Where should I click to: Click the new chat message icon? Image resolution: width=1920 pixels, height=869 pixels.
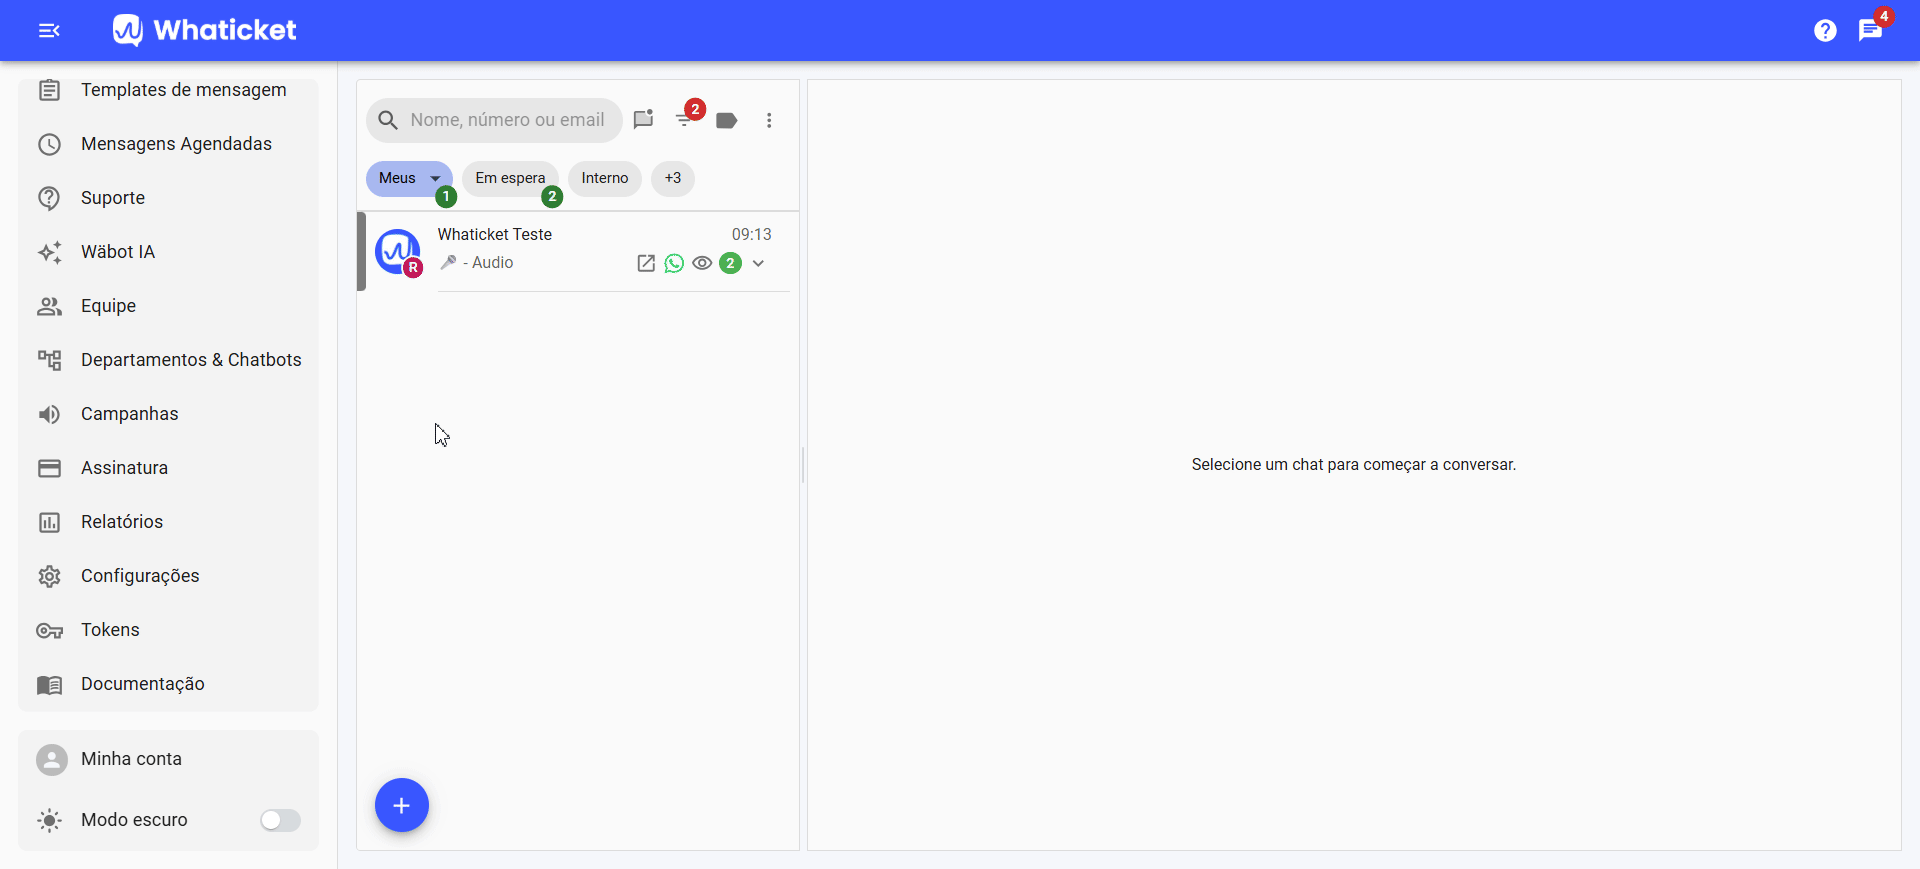tap(644, 120)
